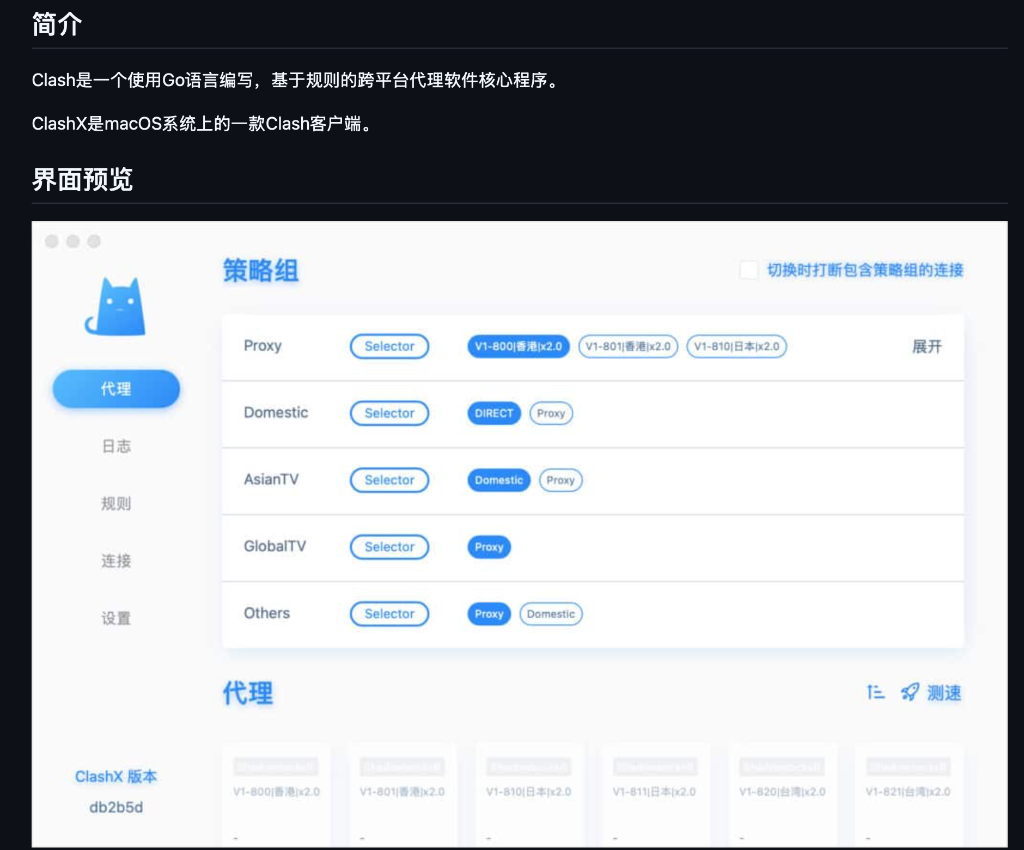Viewport: 1024px width, 850px height.
Task: Click the sort order icon next to 测速
Action: (x=875, y=692)
